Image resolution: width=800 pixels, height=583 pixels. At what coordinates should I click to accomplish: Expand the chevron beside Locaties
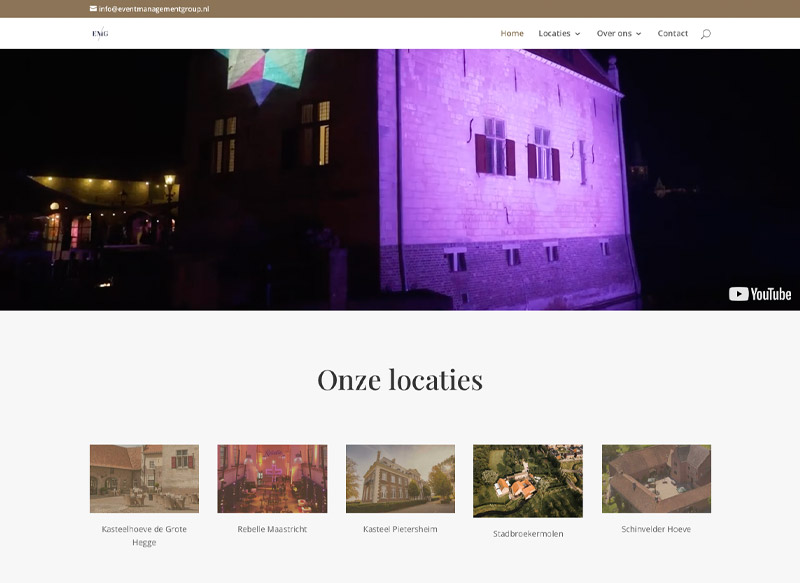click(578, 34)
